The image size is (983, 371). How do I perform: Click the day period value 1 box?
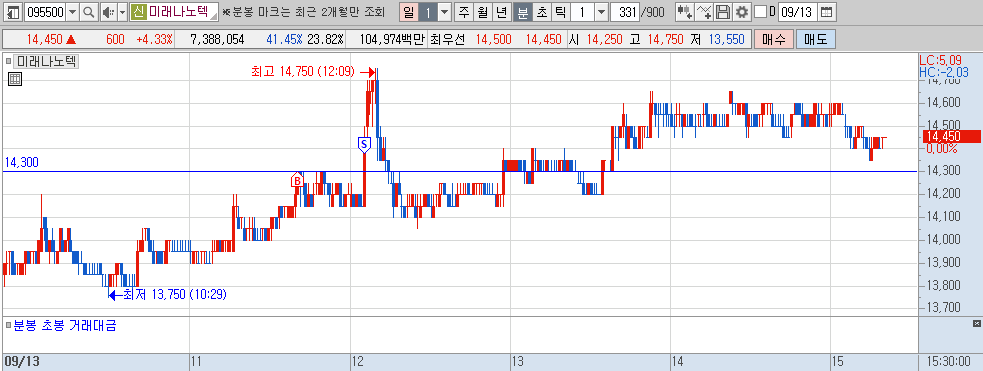[428, 11]
